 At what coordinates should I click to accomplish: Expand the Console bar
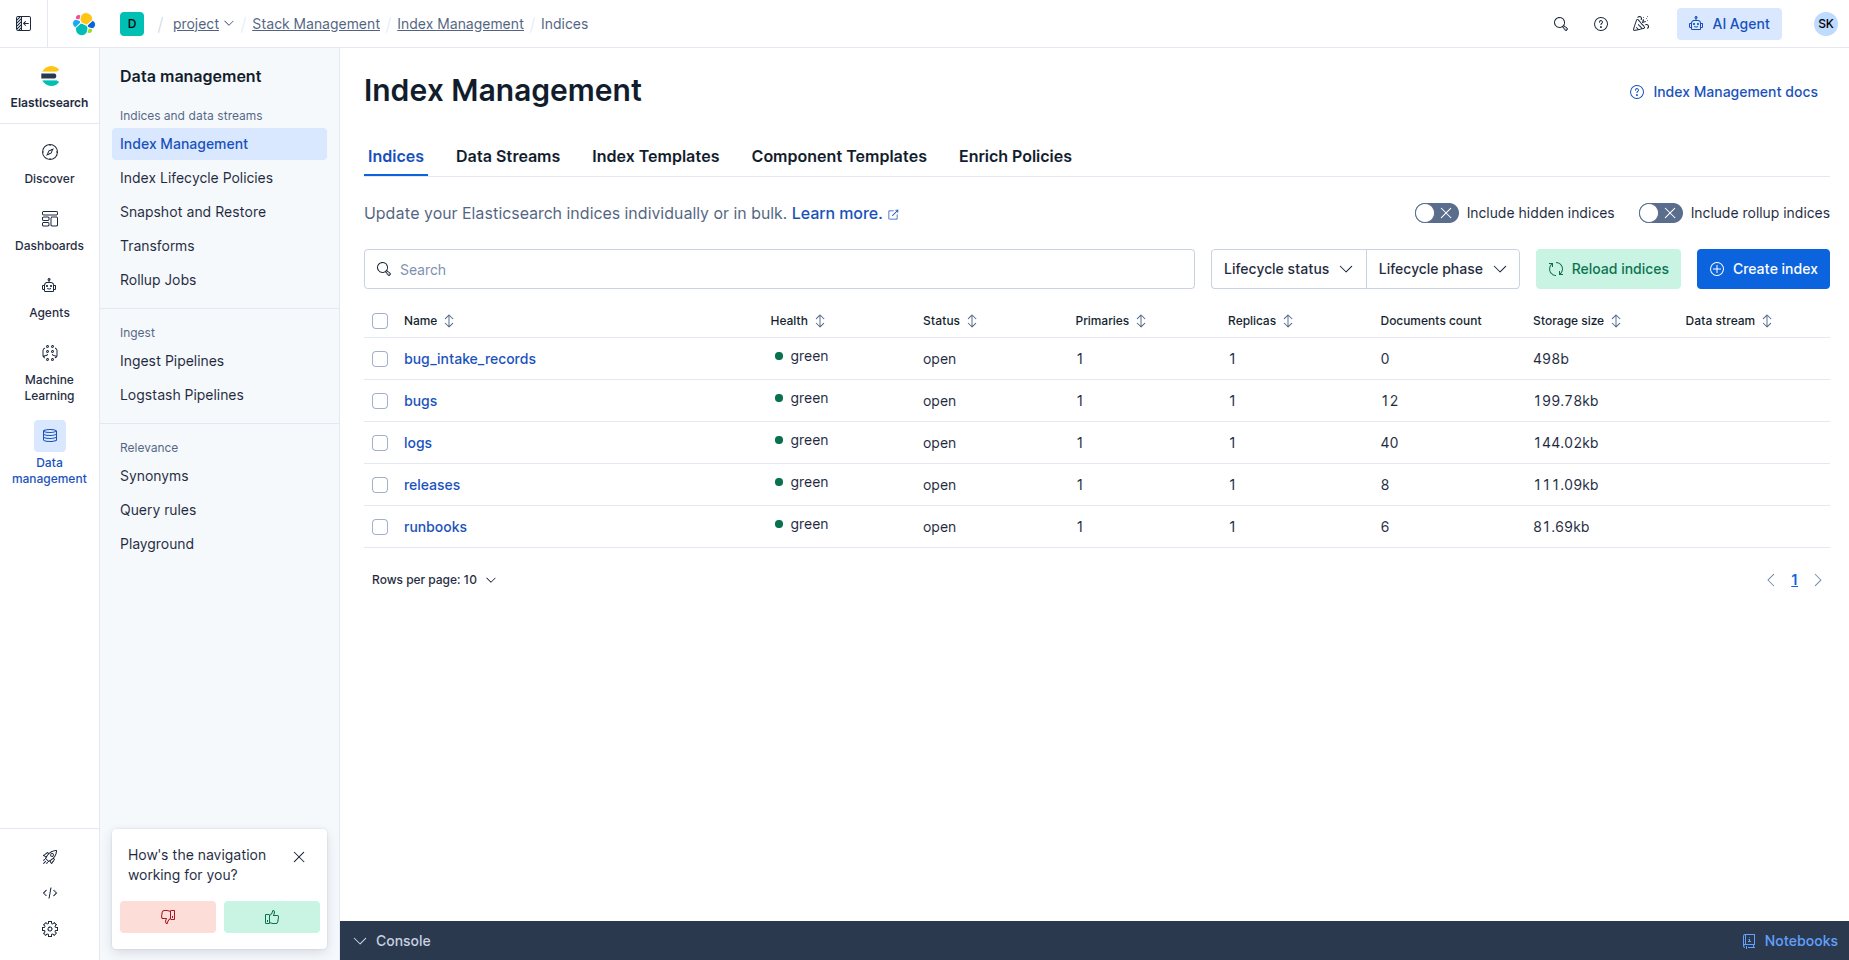(x=392, y=941)
